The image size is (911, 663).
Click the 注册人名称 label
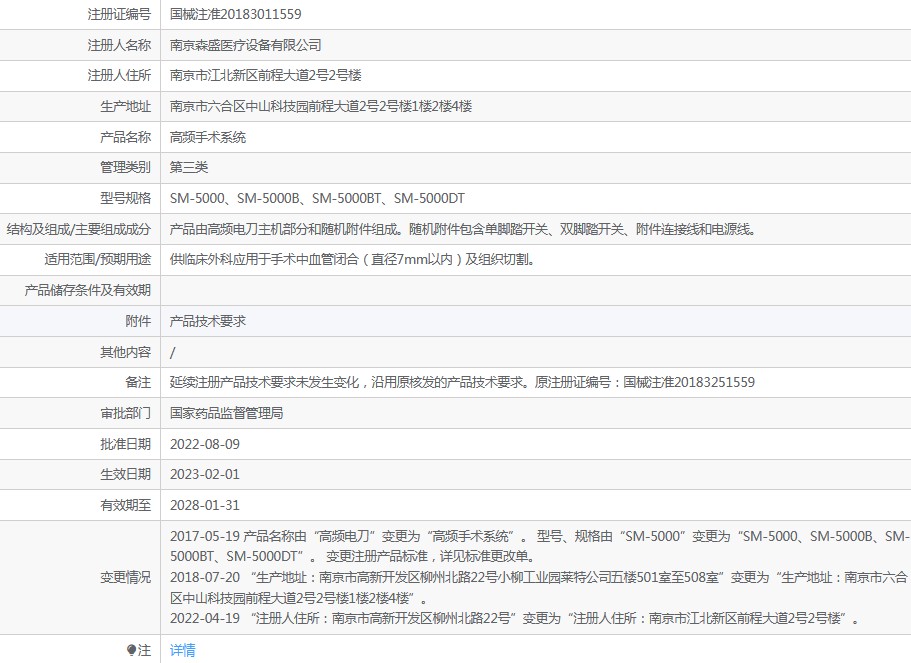point(119,45)
